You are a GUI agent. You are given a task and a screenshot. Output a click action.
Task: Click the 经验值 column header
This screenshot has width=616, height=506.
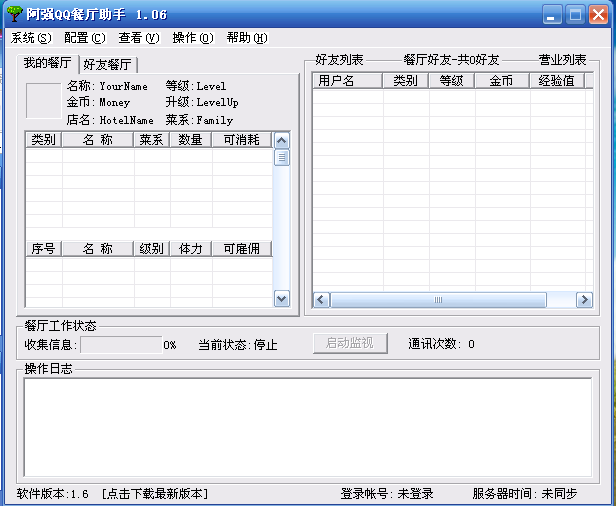pos(557,81)
